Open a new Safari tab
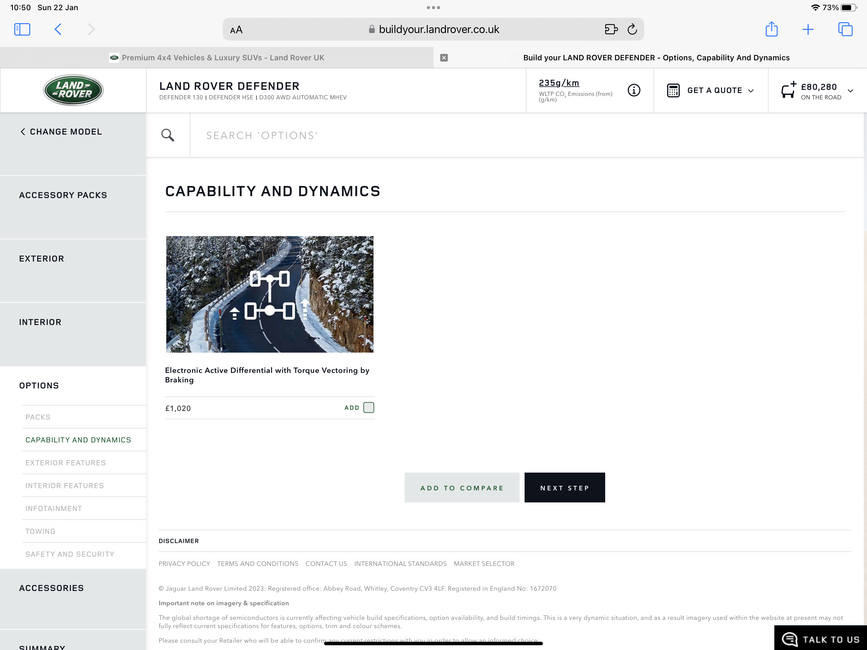The image size is (867, 650). [x=808, y=29]
